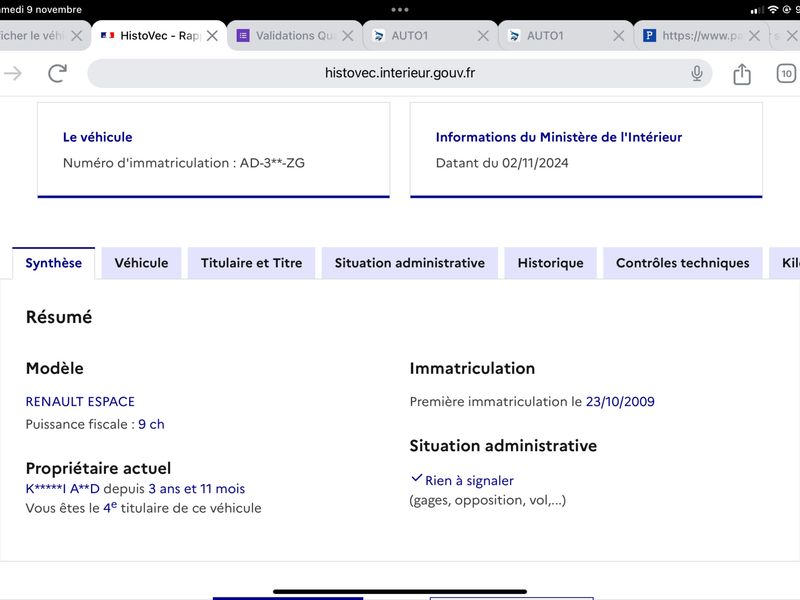Select the Synthèse tab
This screenshot has width=800, height=600.
click(x=54, y=263)
